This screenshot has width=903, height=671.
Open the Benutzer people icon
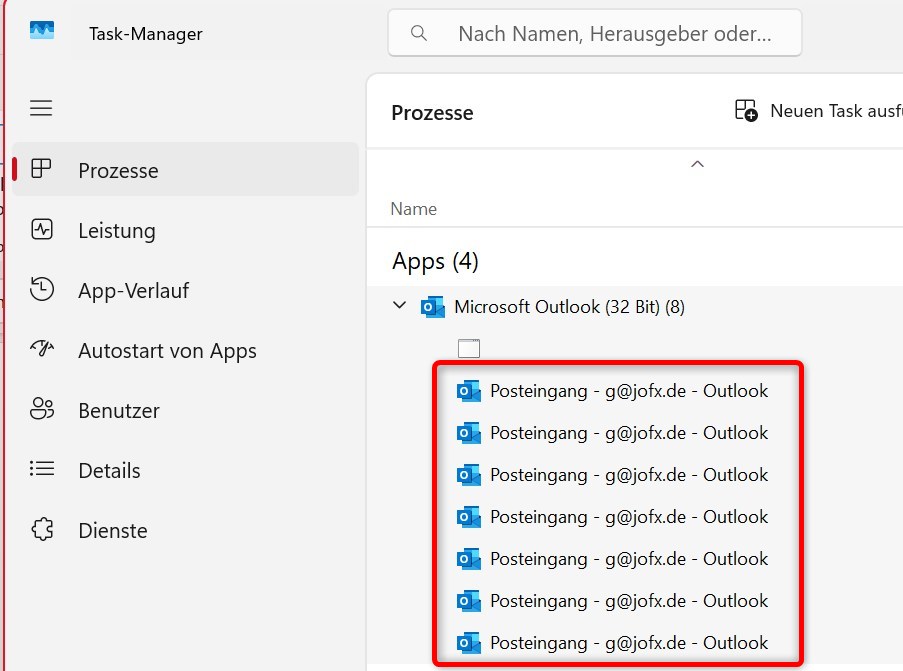(41, 410)
